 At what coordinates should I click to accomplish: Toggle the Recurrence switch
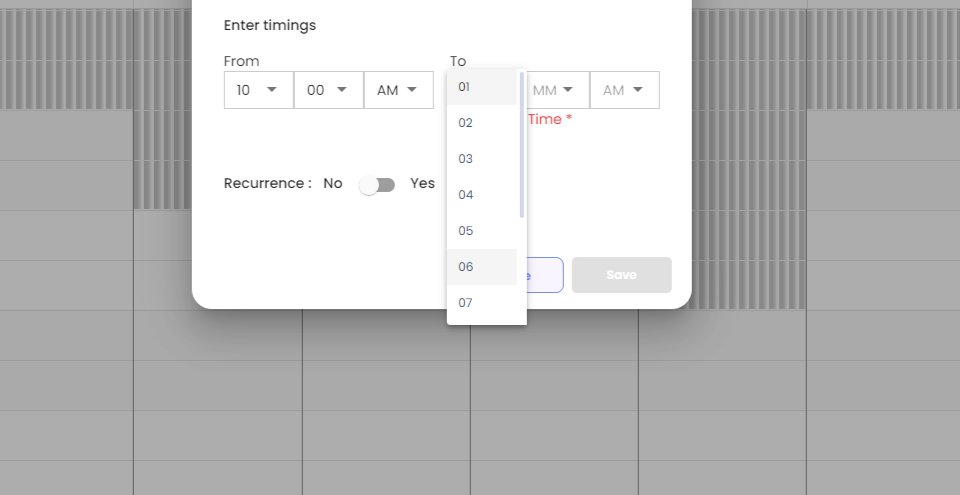tap(377, 184)
